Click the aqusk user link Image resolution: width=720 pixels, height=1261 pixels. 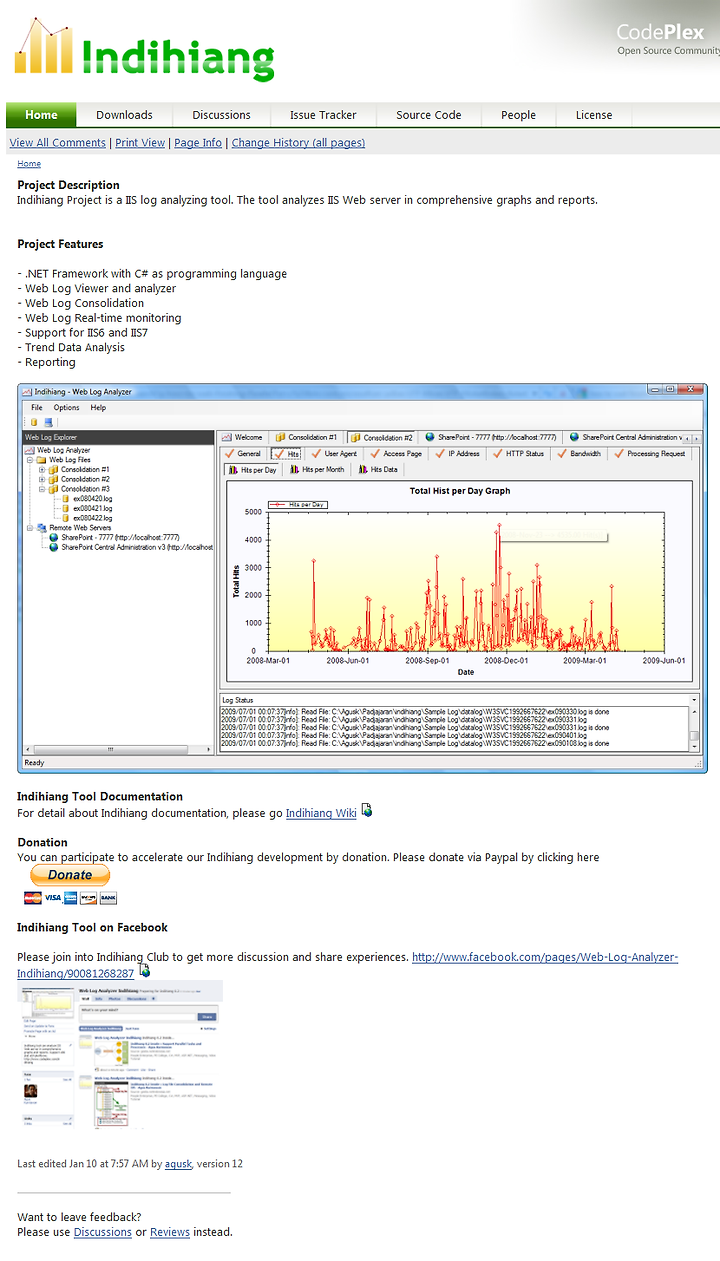point(178,1164)
